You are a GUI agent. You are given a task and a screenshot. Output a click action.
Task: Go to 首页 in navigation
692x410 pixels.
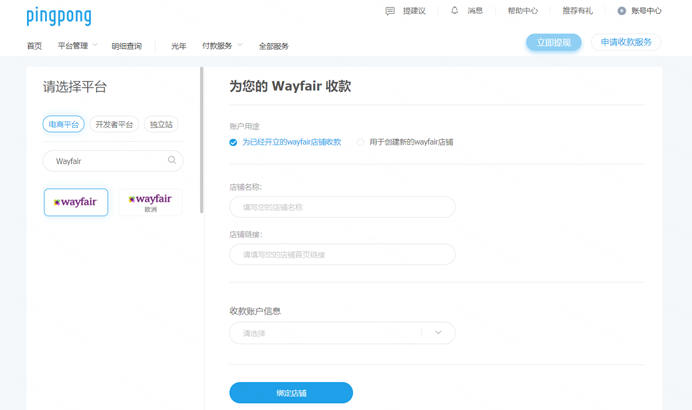tap(34, 46)
